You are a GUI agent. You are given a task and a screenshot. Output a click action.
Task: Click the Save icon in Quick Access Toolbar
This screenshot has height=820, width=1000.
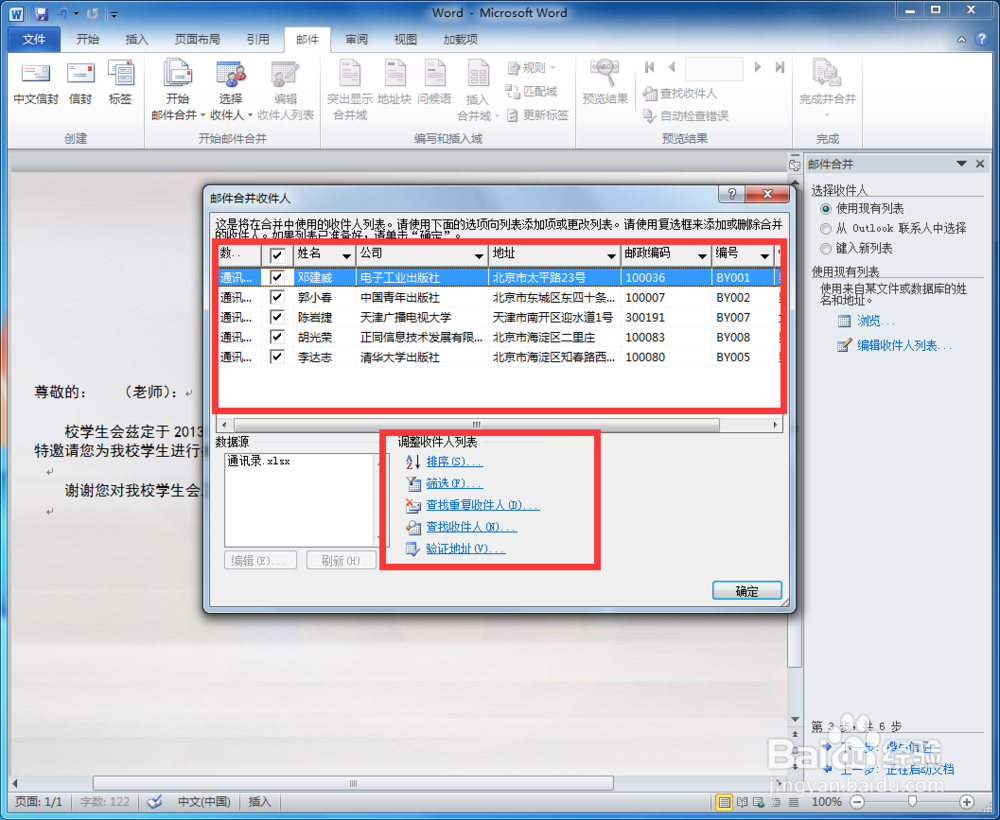click(x=41, y=13)
